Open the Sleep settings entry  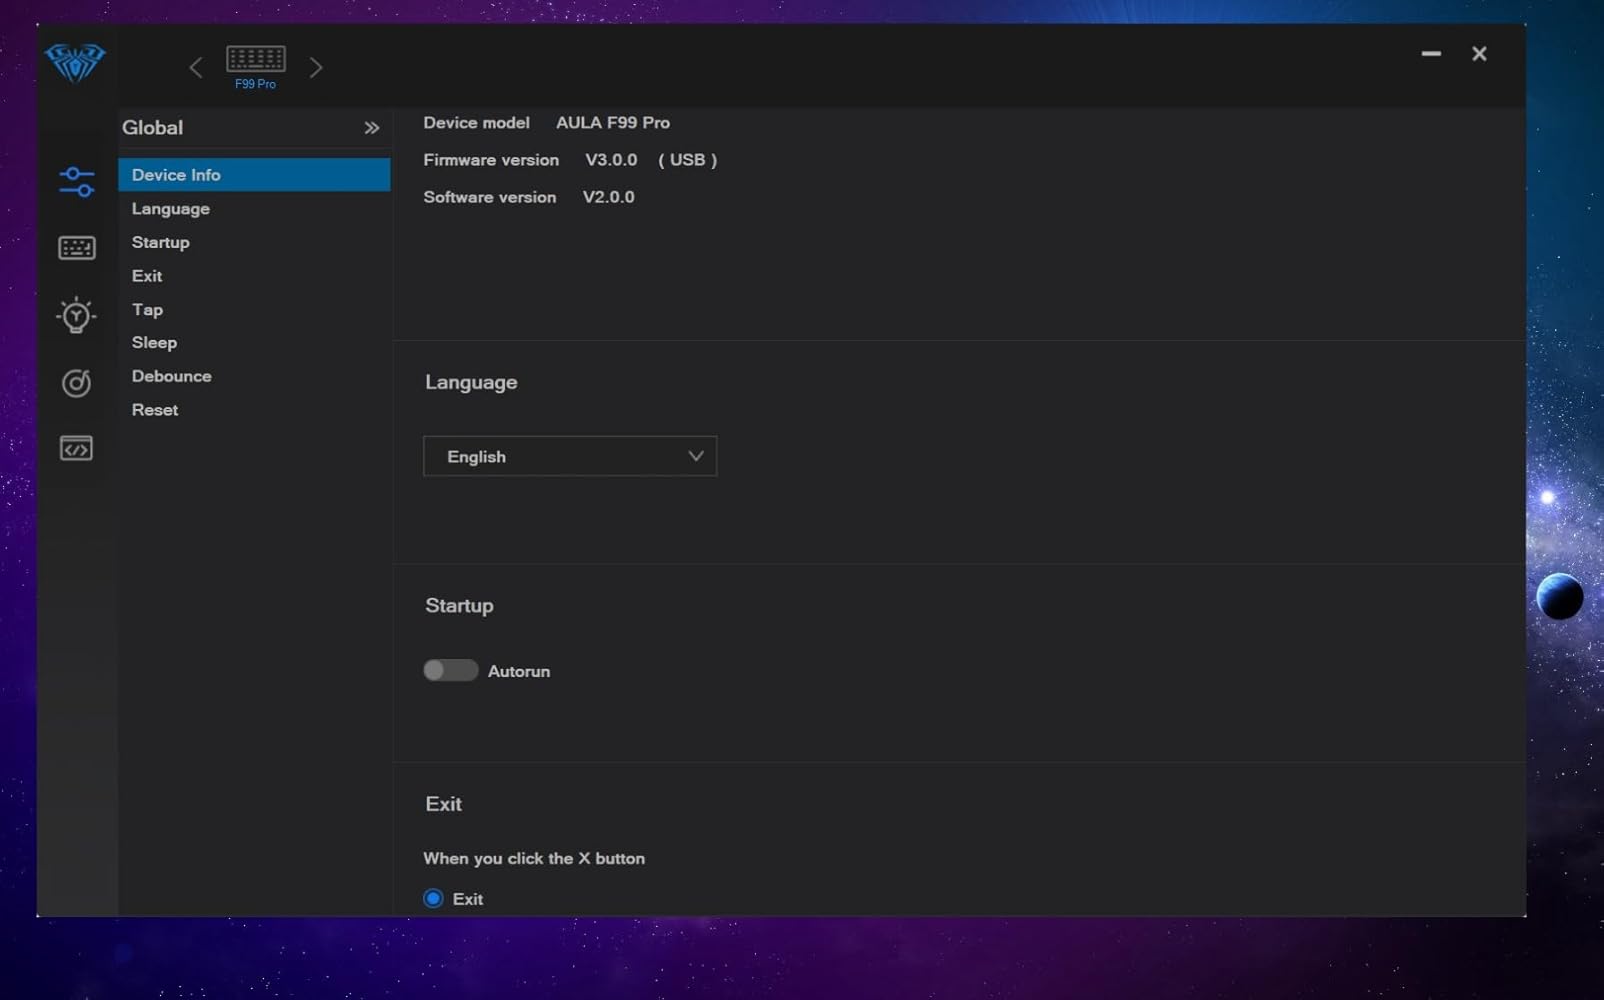(154, 343)
